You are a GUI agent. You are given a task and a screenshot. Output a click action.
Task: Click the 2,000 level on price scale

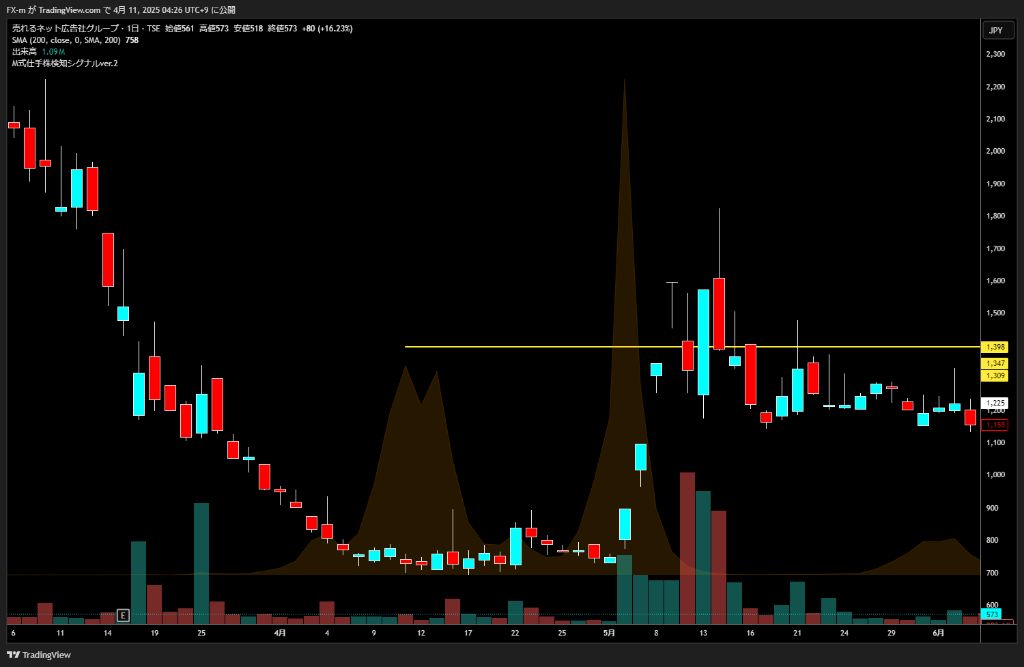[995, 151]
